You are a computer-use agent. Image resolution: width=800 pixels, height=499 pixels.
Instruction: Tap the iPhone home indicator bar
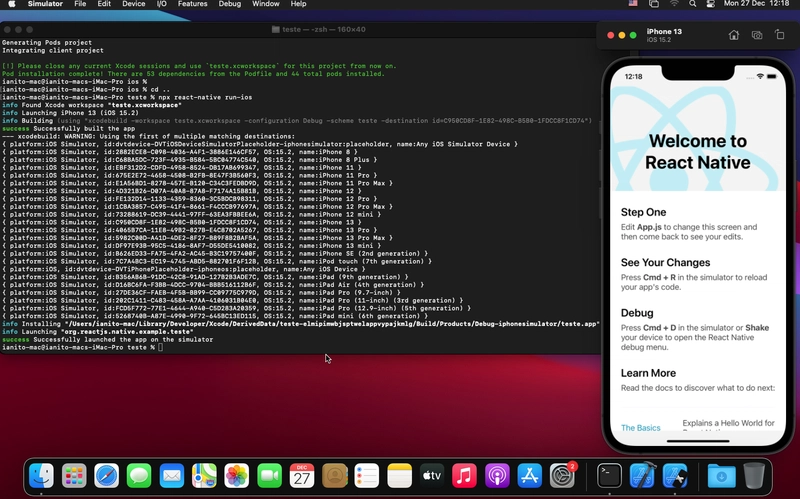point(698,441)
